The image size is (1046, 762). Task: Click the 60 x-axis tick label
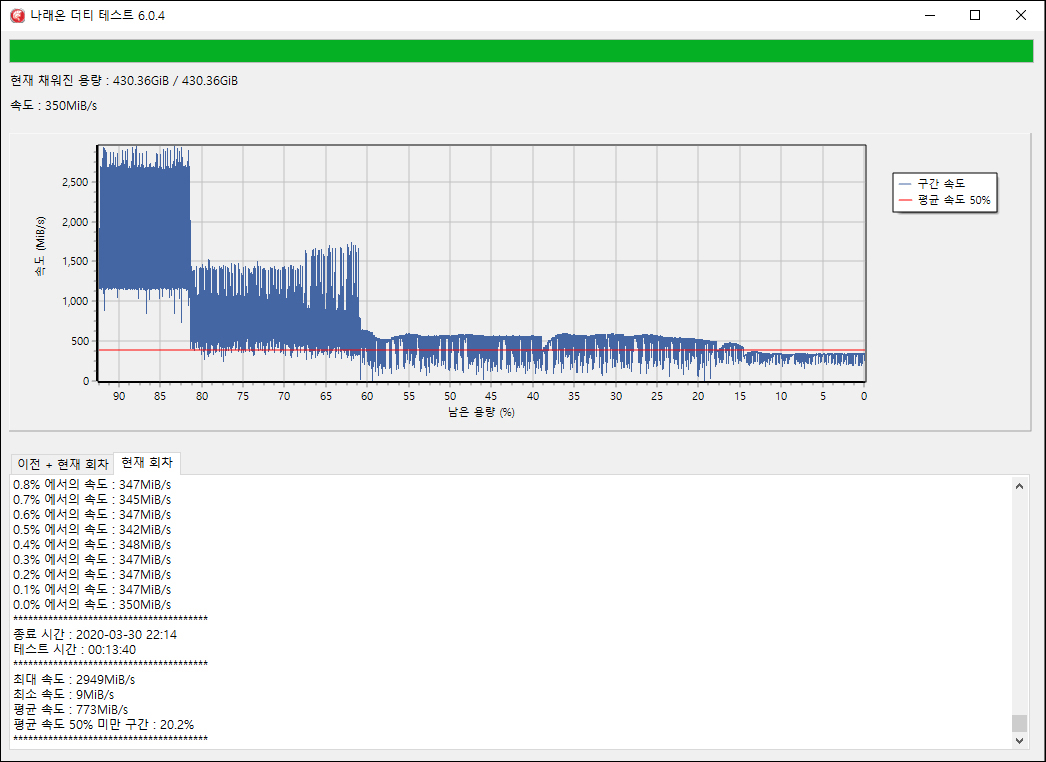point(367,396)
